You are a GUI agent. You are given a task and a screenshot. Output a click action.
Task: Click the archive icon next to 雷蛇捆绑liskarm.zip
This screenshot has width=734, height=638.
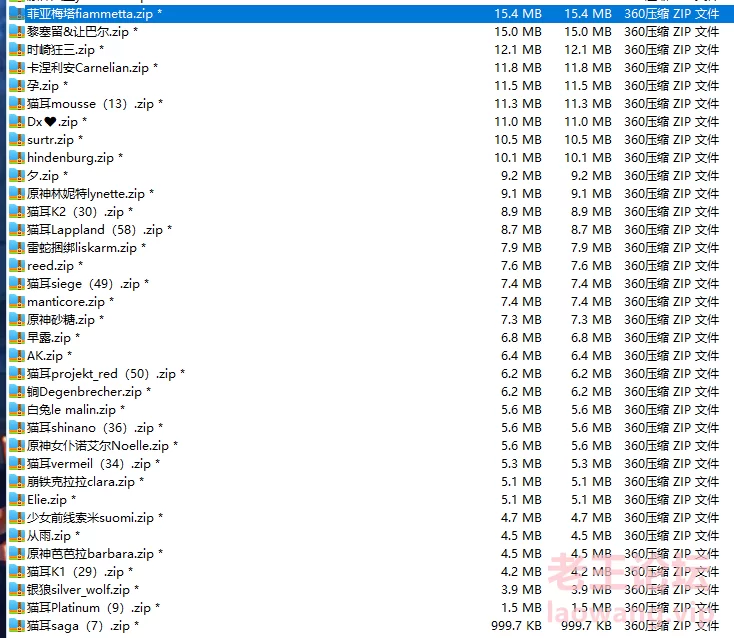(x=17, y=248)
